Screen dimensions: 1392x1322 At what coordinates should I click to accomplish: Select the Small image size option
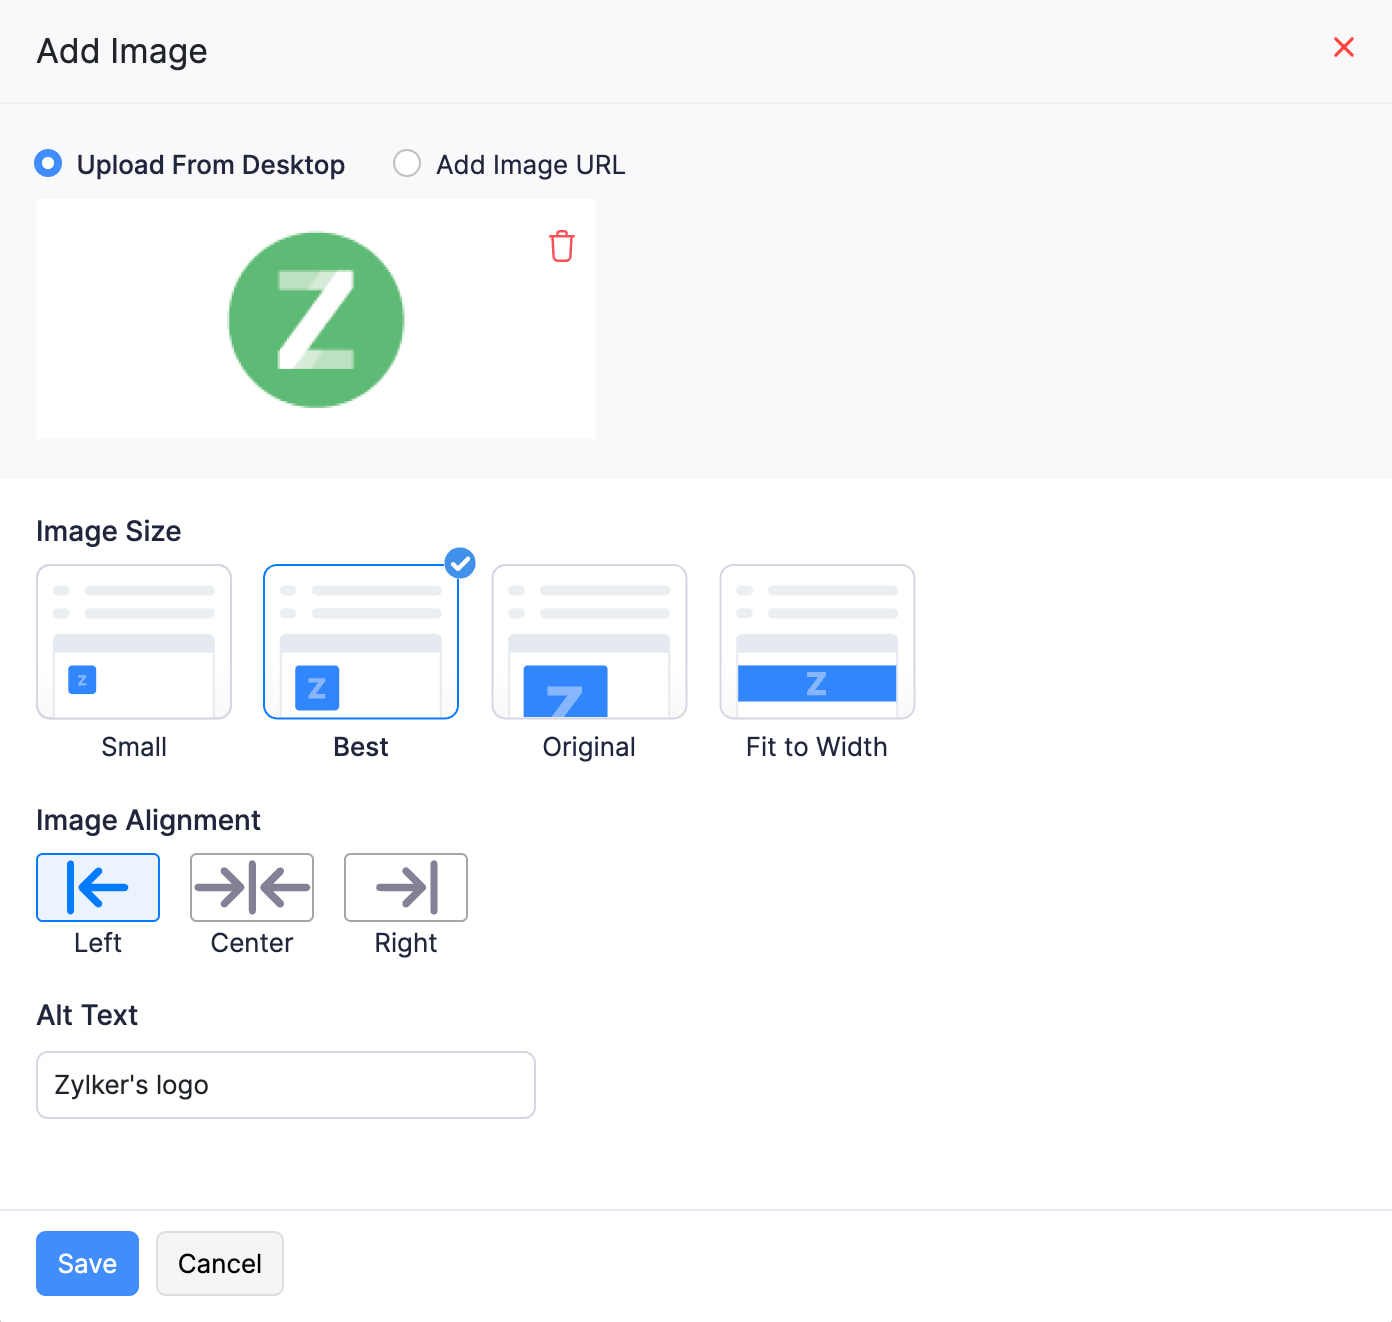tap(133, 641)
